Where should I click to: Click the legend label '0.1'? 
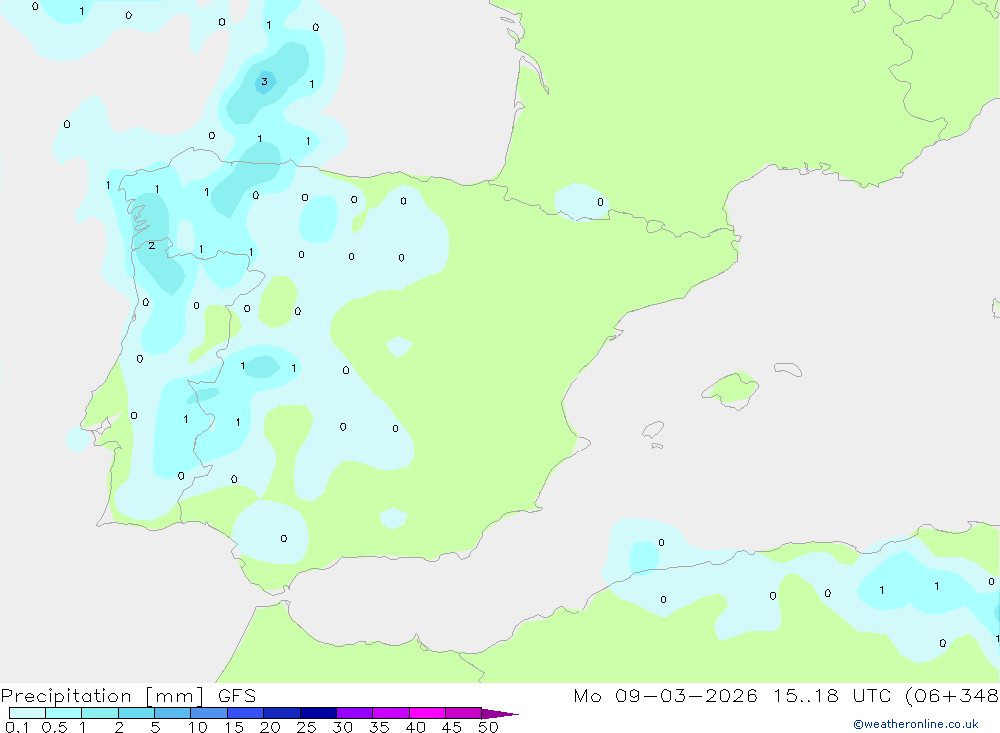click(17, 727)
